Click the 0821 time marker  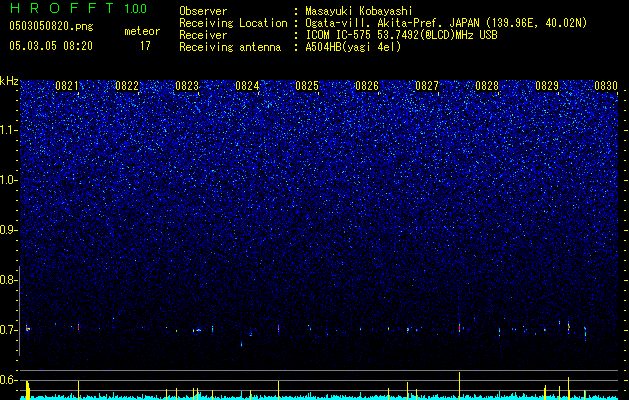pos(67,86)
